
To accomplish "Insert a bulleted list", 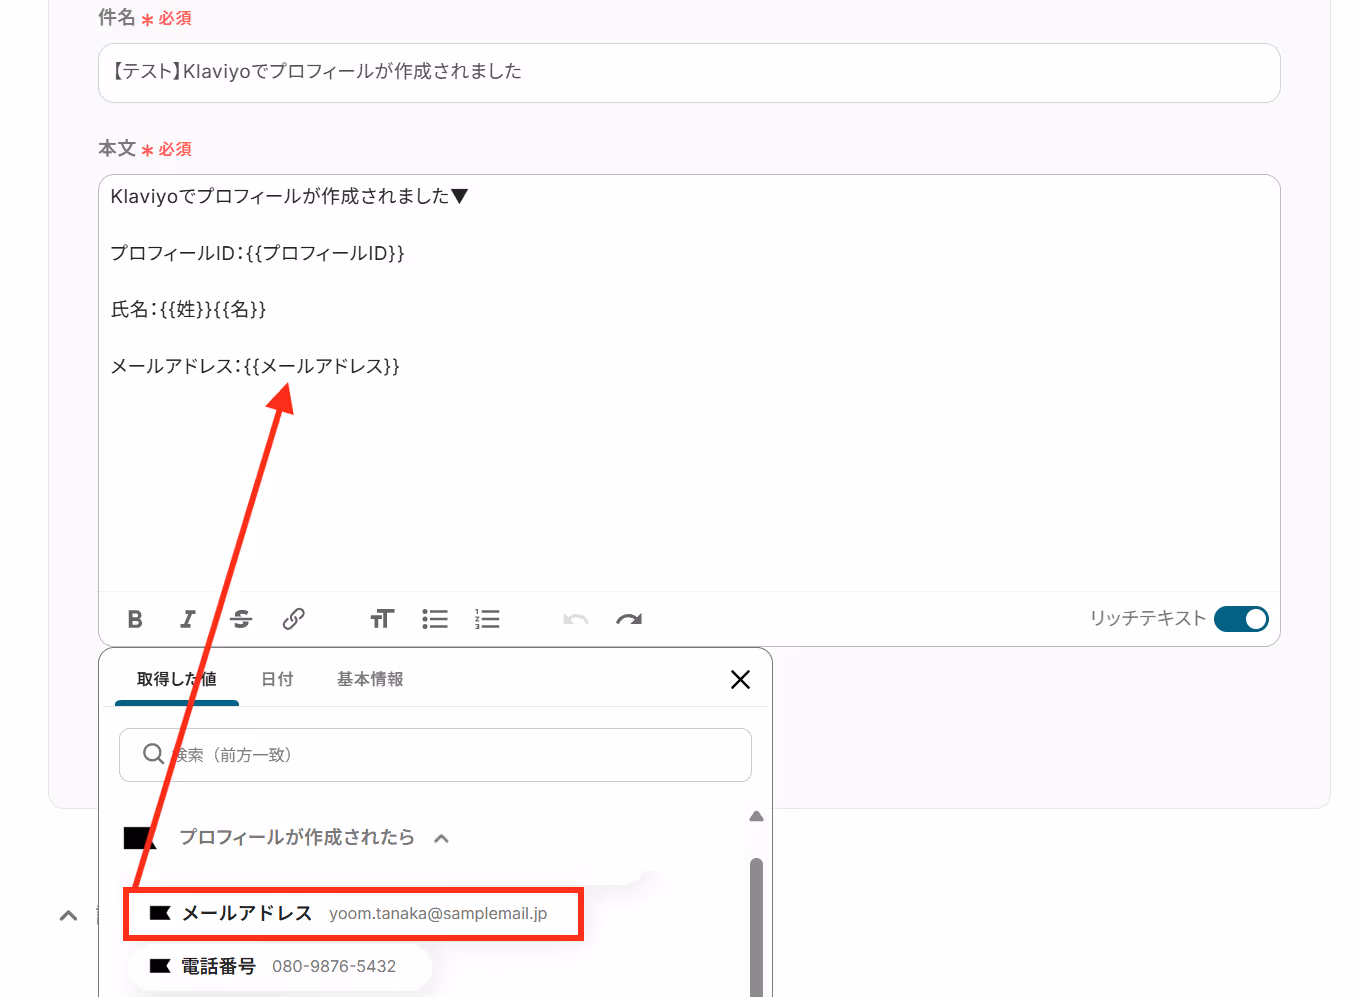I will click(x=435, y=619).
